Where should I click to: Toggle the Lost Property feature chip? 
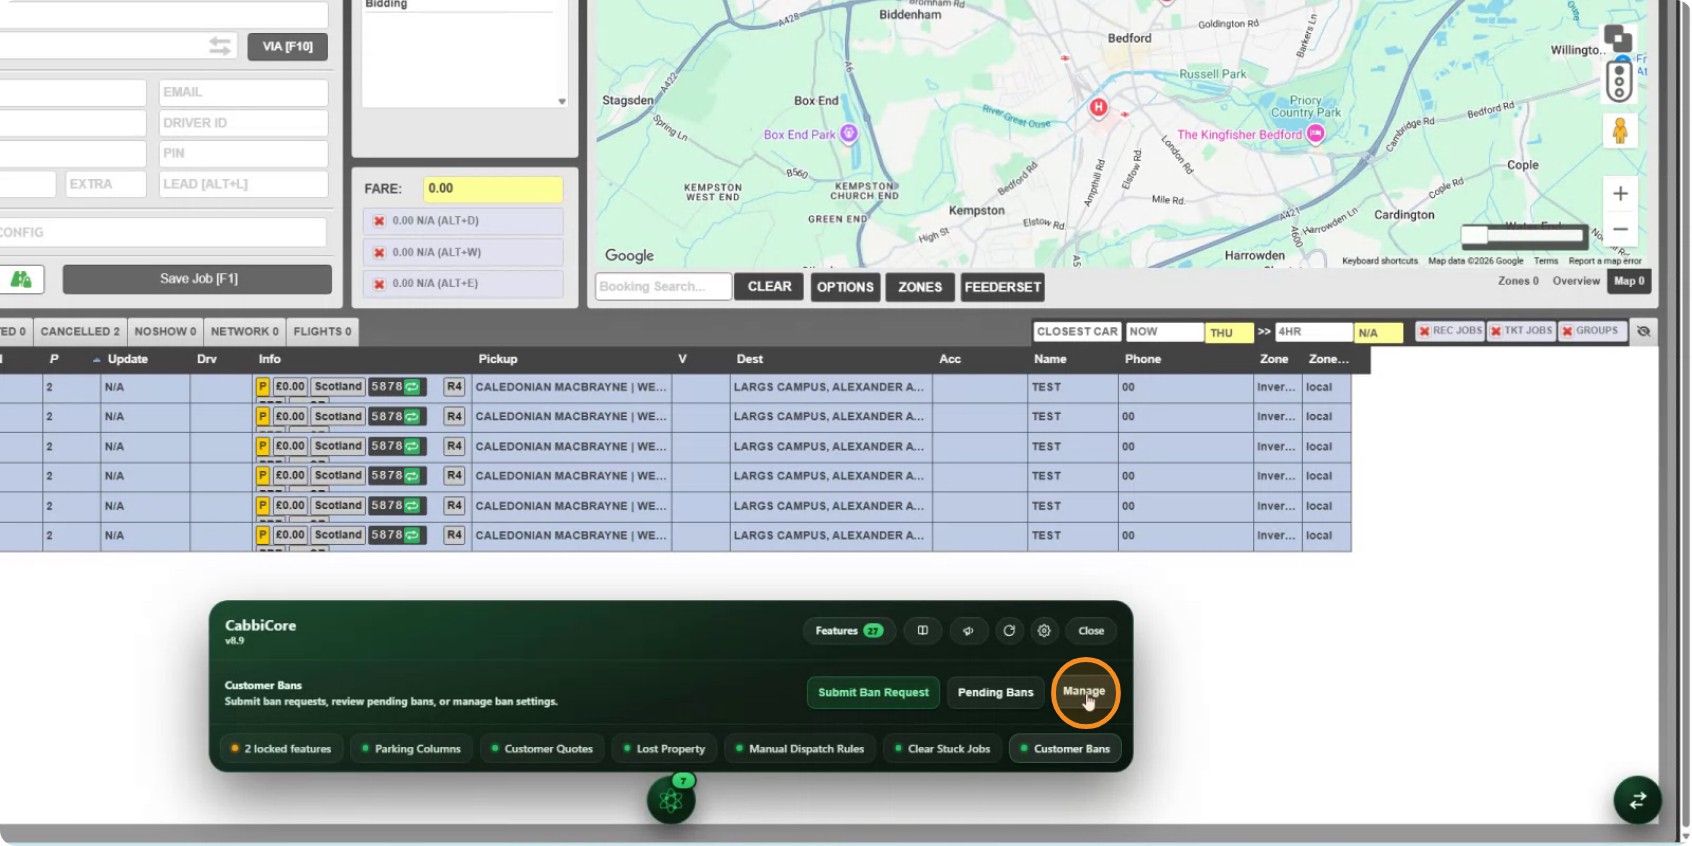tap(664, 749)
